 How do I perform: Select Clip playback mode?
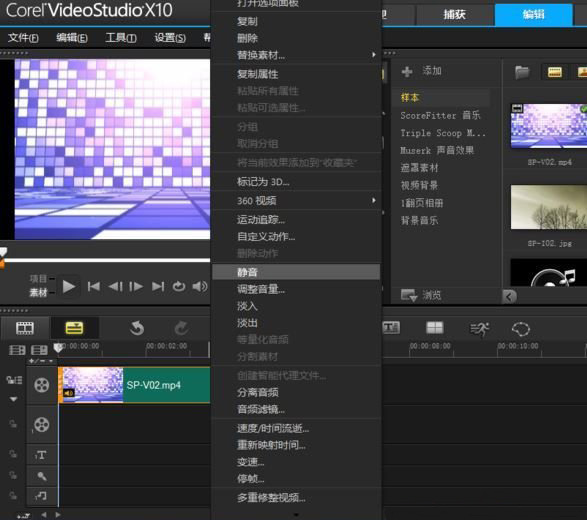[x=38, y=293]
